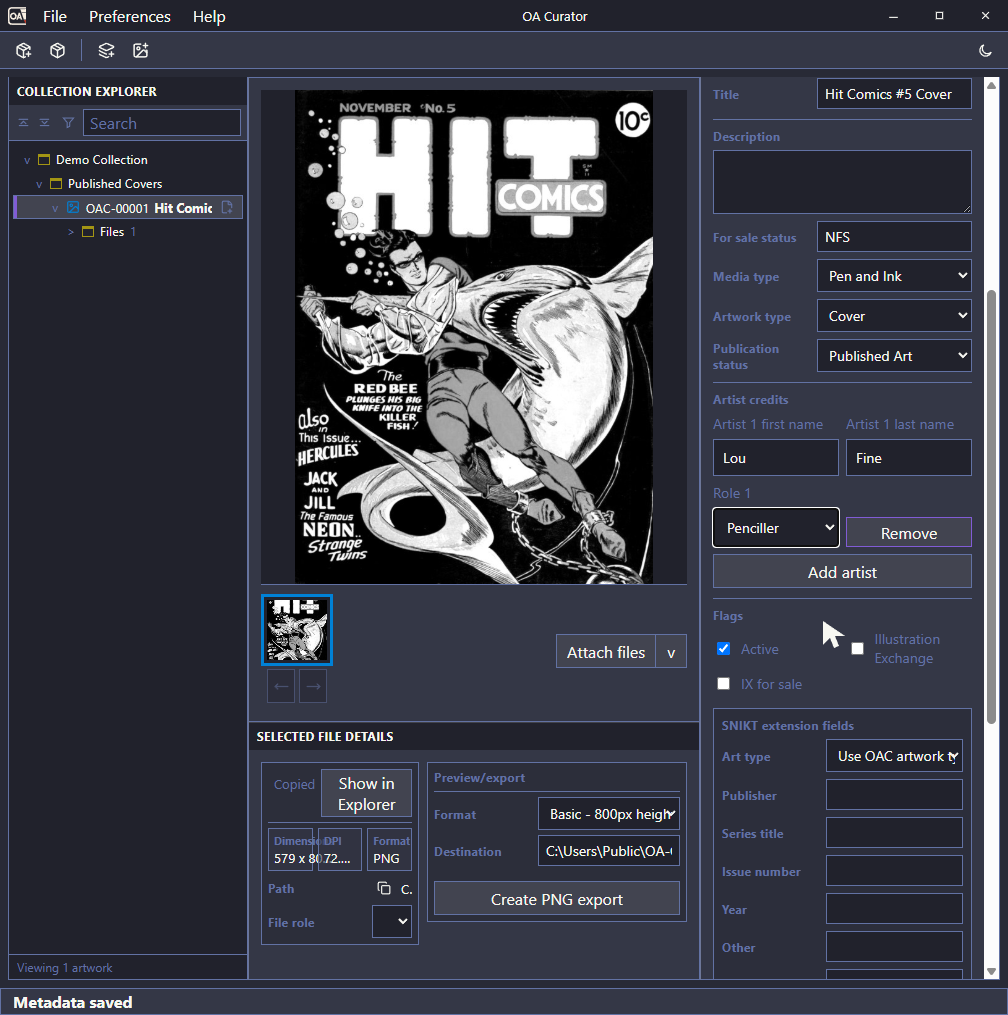Click the metadata panel vertical scrollbar
Screen dimensions: 1008x1015
(x=991, y=507)
